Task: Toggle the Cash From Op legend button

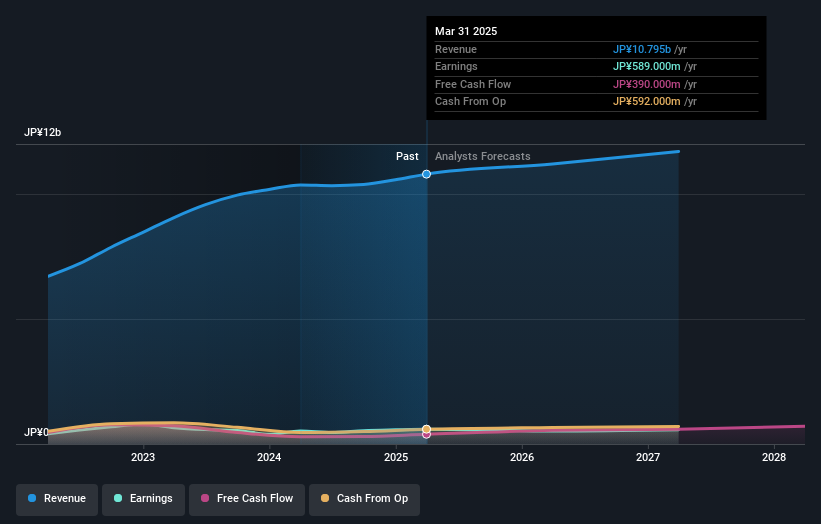Action: pyautogui.click(x=364, y=499)
